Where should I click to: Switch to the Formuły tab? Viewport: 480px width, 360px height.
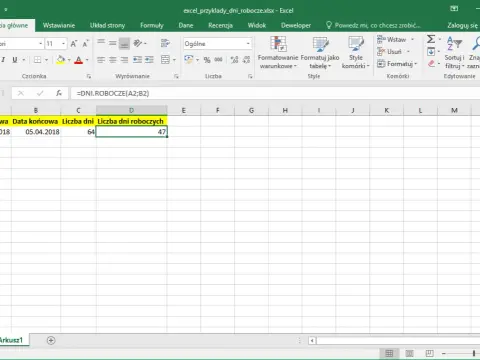tap(152, 25)
